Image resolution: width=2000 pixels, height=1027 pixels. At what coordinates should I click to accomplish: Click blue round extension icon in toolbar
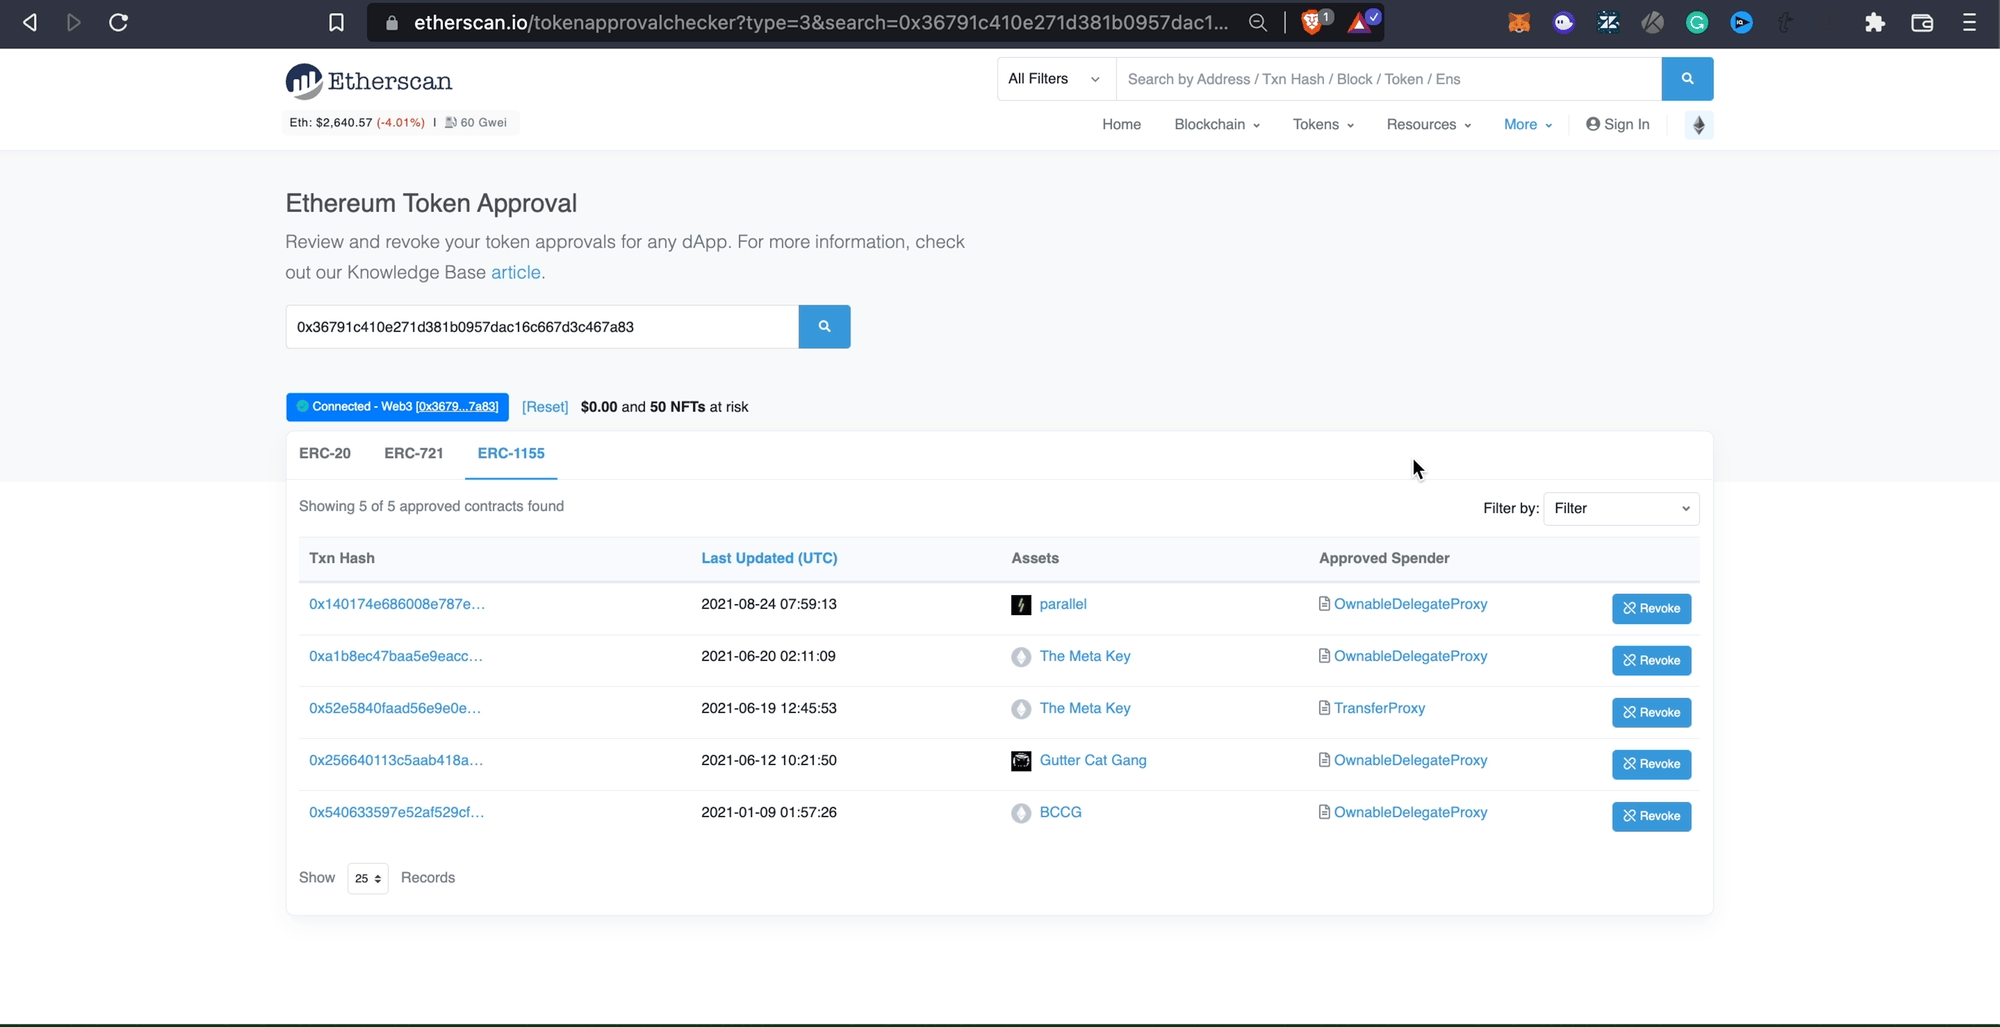[1742, 22]
